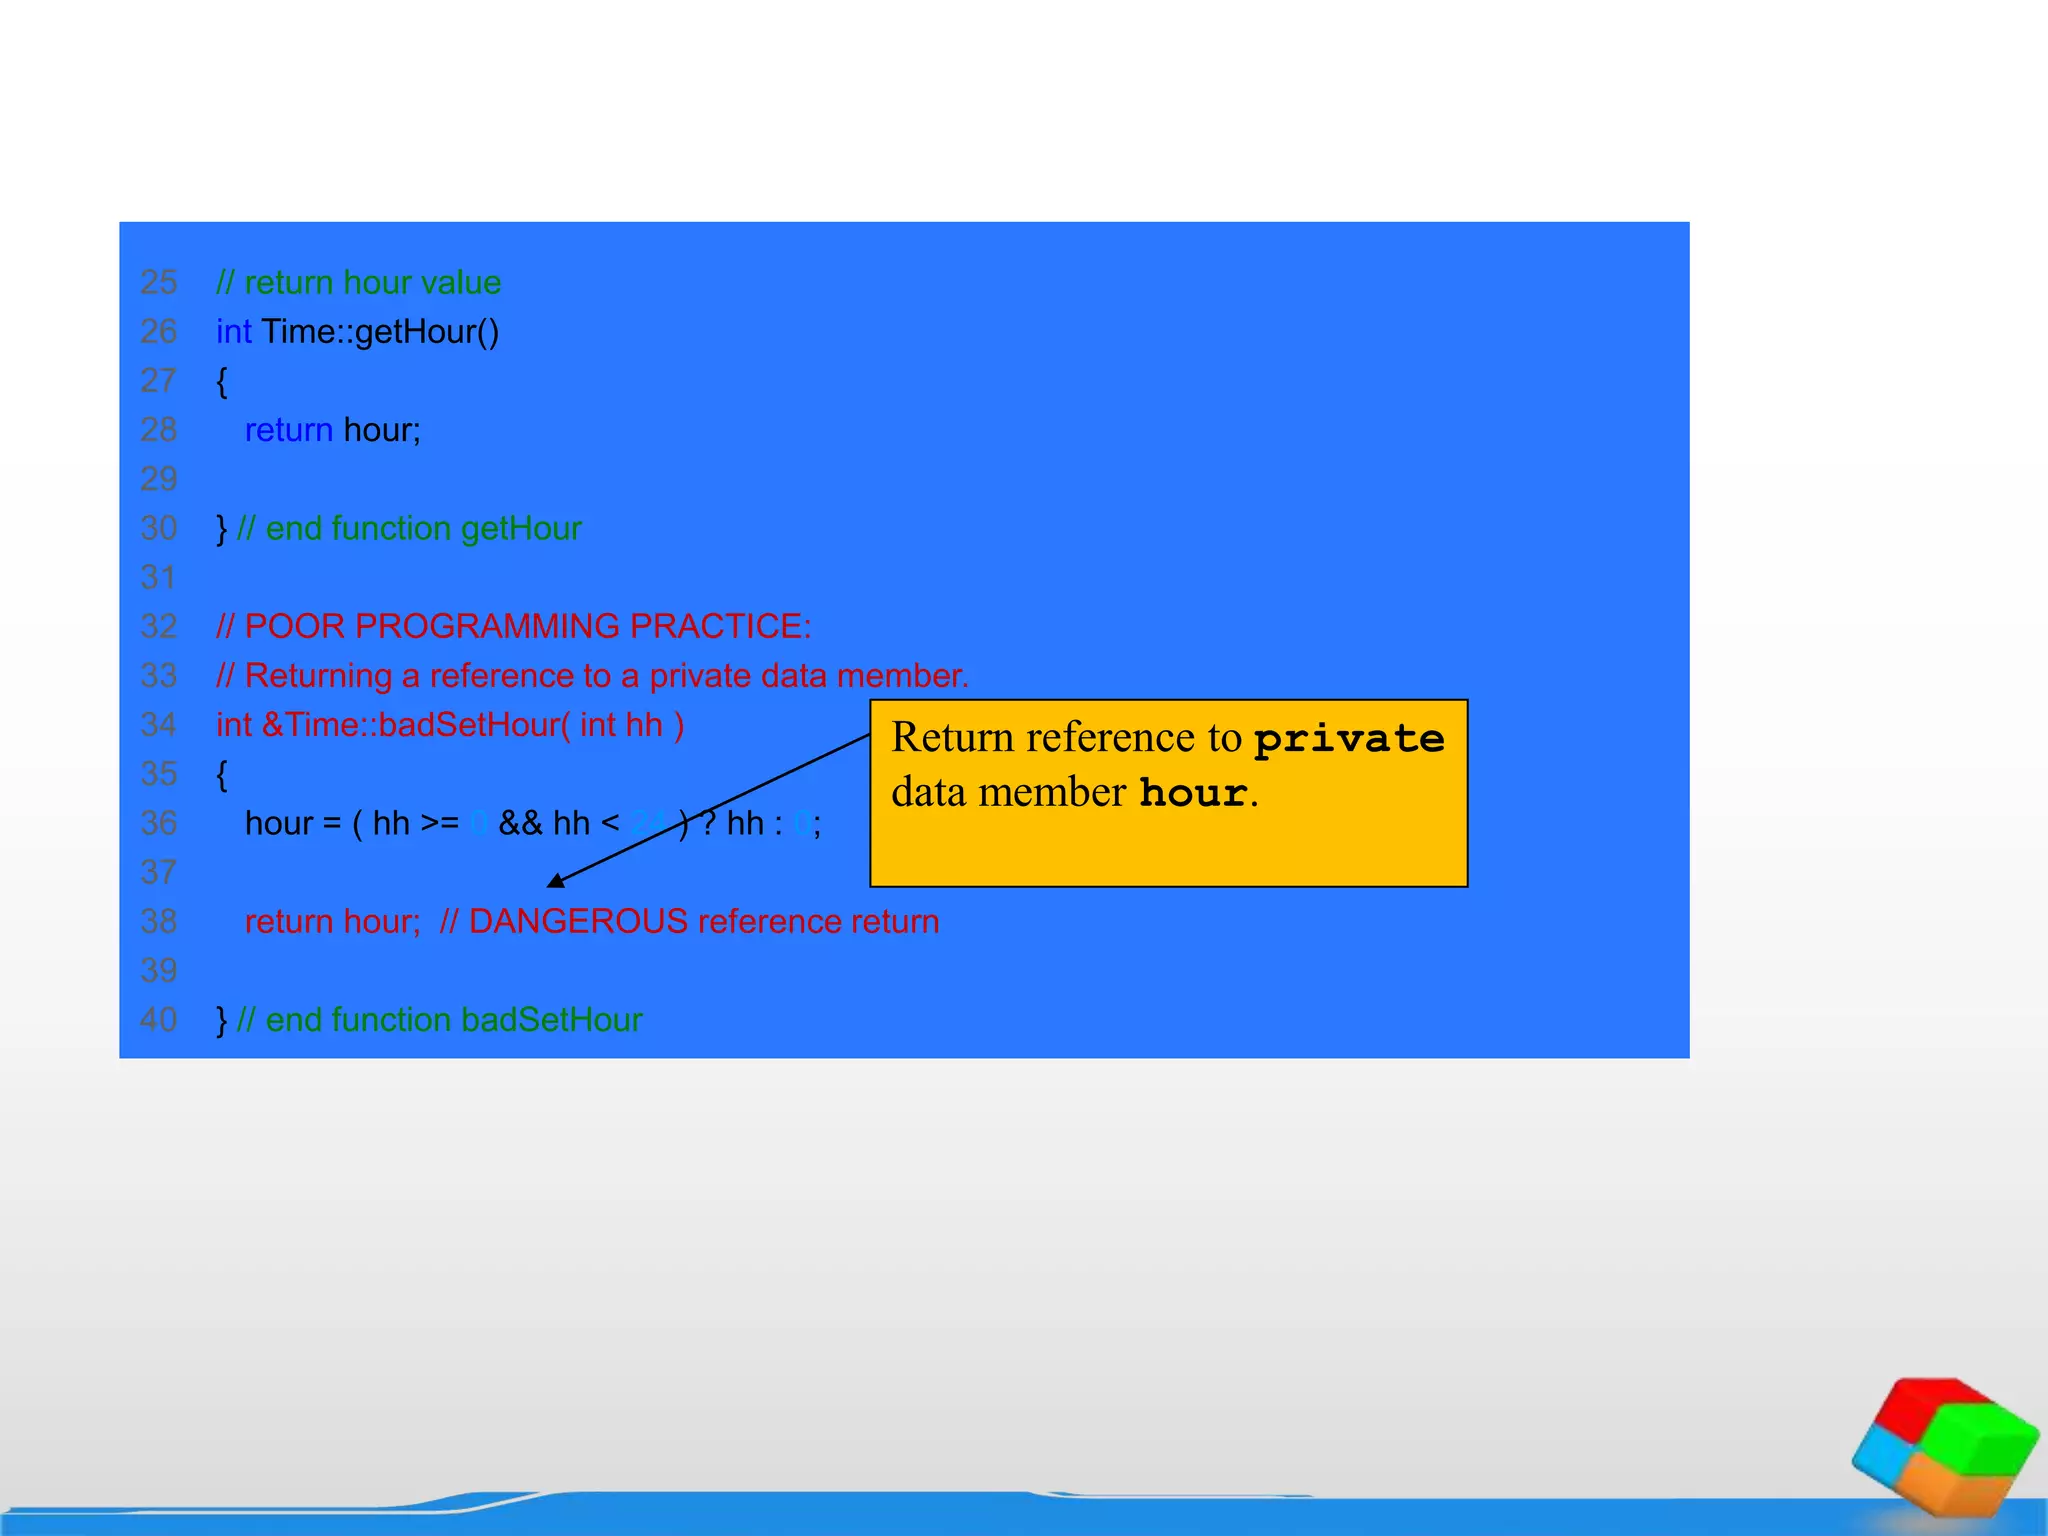Click the opening brace on line 35
Screen dimensions: 2048x1536
pos(221,774)
